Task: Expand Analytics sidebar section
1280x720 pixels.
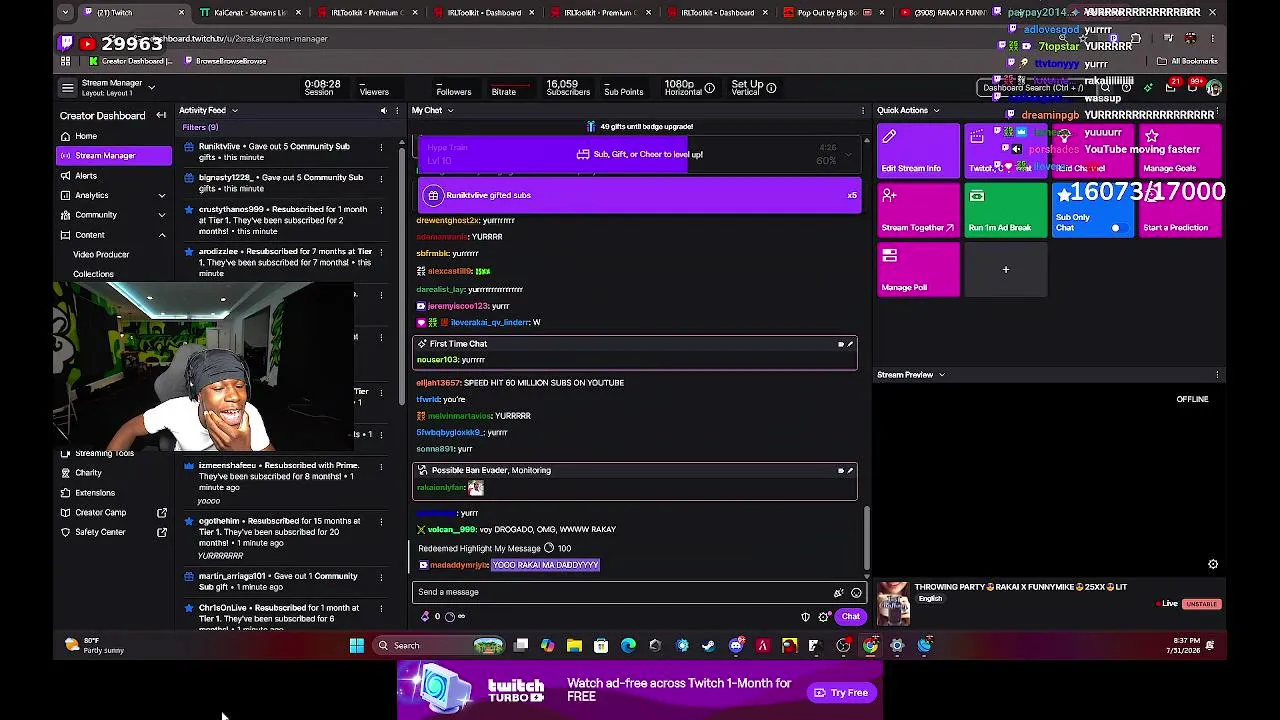Action: pyautogui.click(x=162, y=195)
